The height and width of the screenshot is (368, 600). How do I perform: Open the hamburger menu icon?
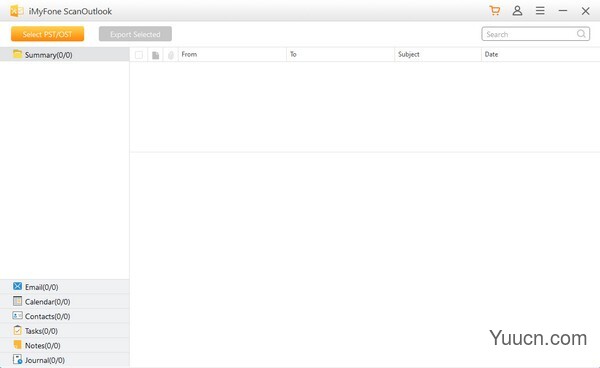pos(540,11)
